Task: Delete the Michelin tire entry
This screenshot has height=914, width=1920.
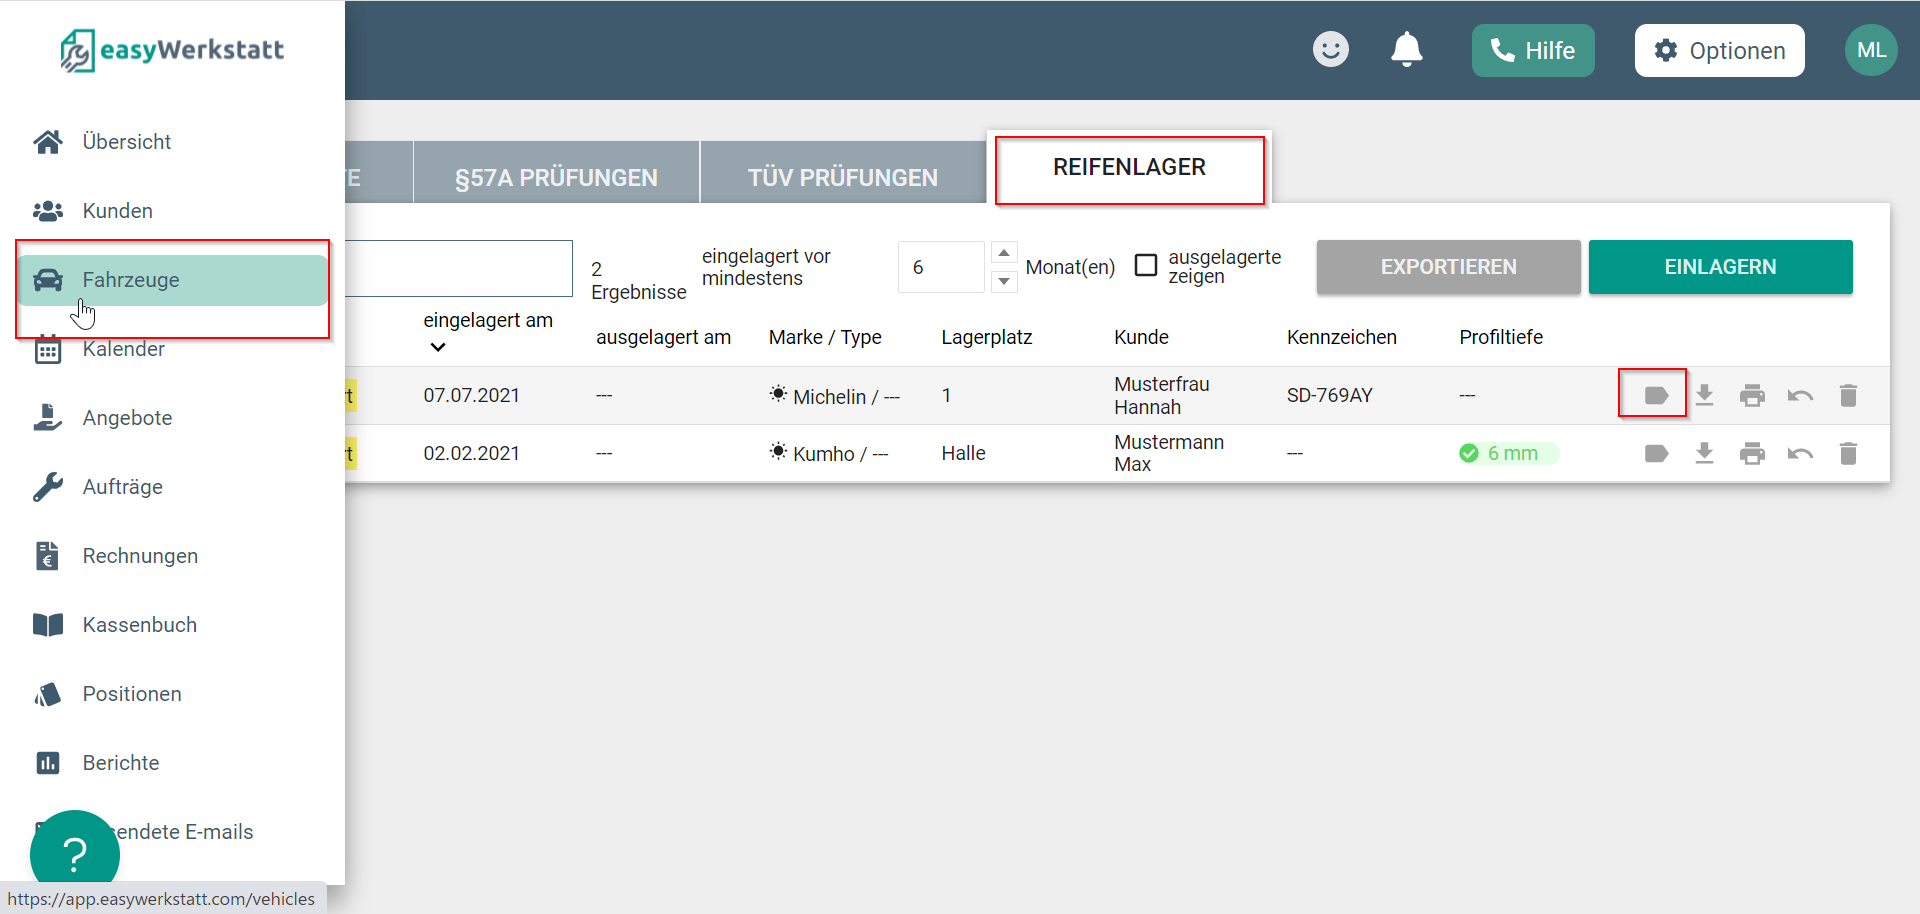Action: [1848, 396]
